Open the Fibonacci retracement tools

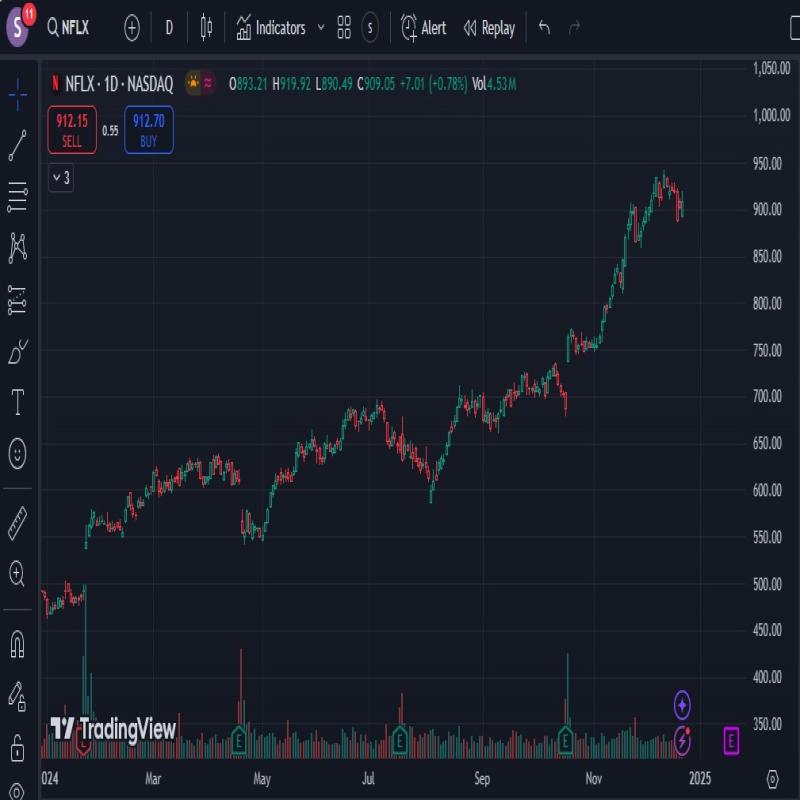pyautogui.click(x=17, y=197)
